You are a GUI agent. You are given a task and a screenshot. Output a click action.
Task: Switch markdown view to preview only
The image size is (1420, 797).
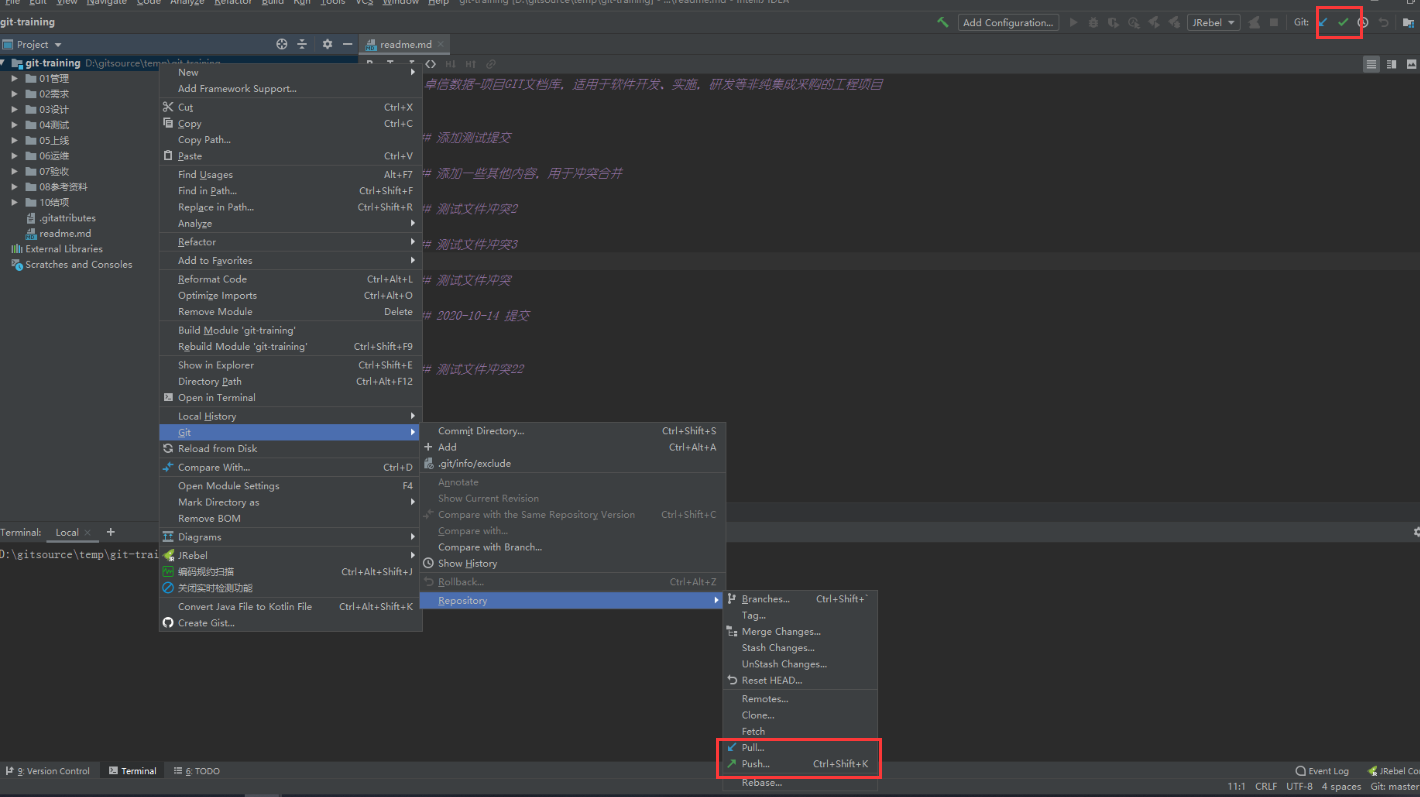[x=1410, y=64]
